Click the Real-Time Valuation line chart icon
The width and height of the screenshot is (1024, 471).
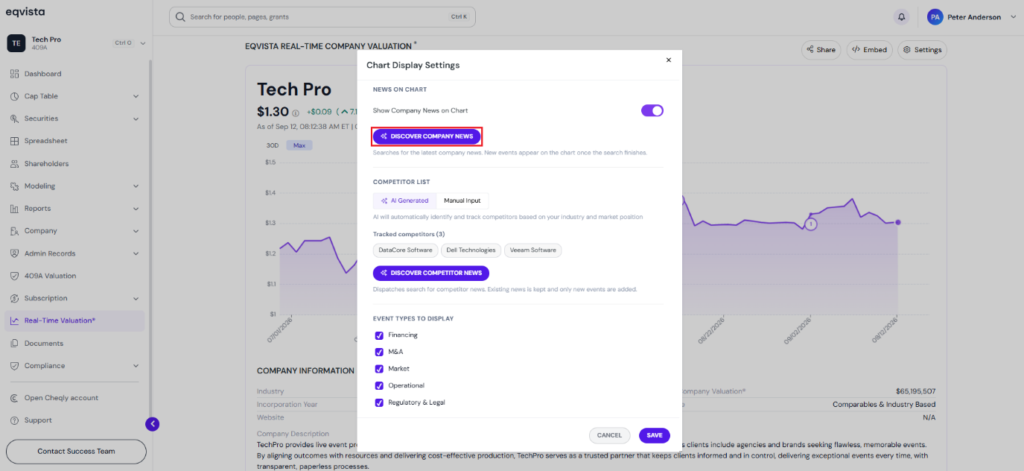(14, 321)
